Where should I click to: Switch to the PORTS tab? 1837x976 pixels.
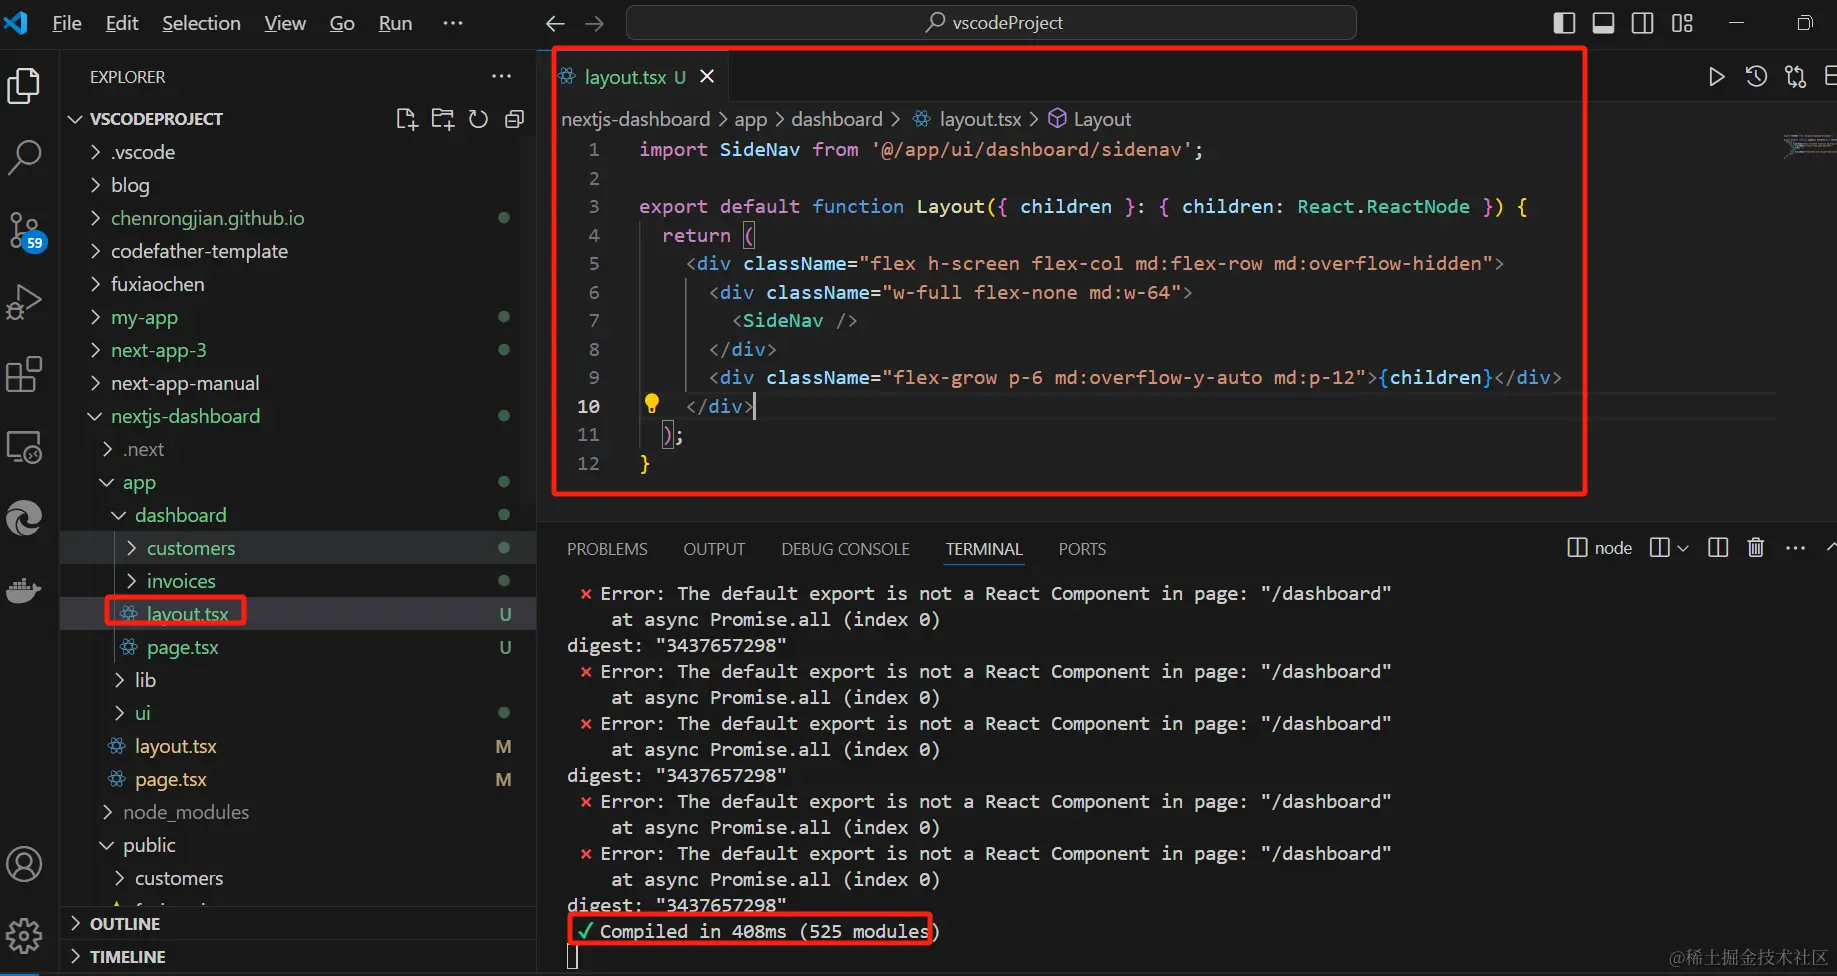(x=1082, y=549)
